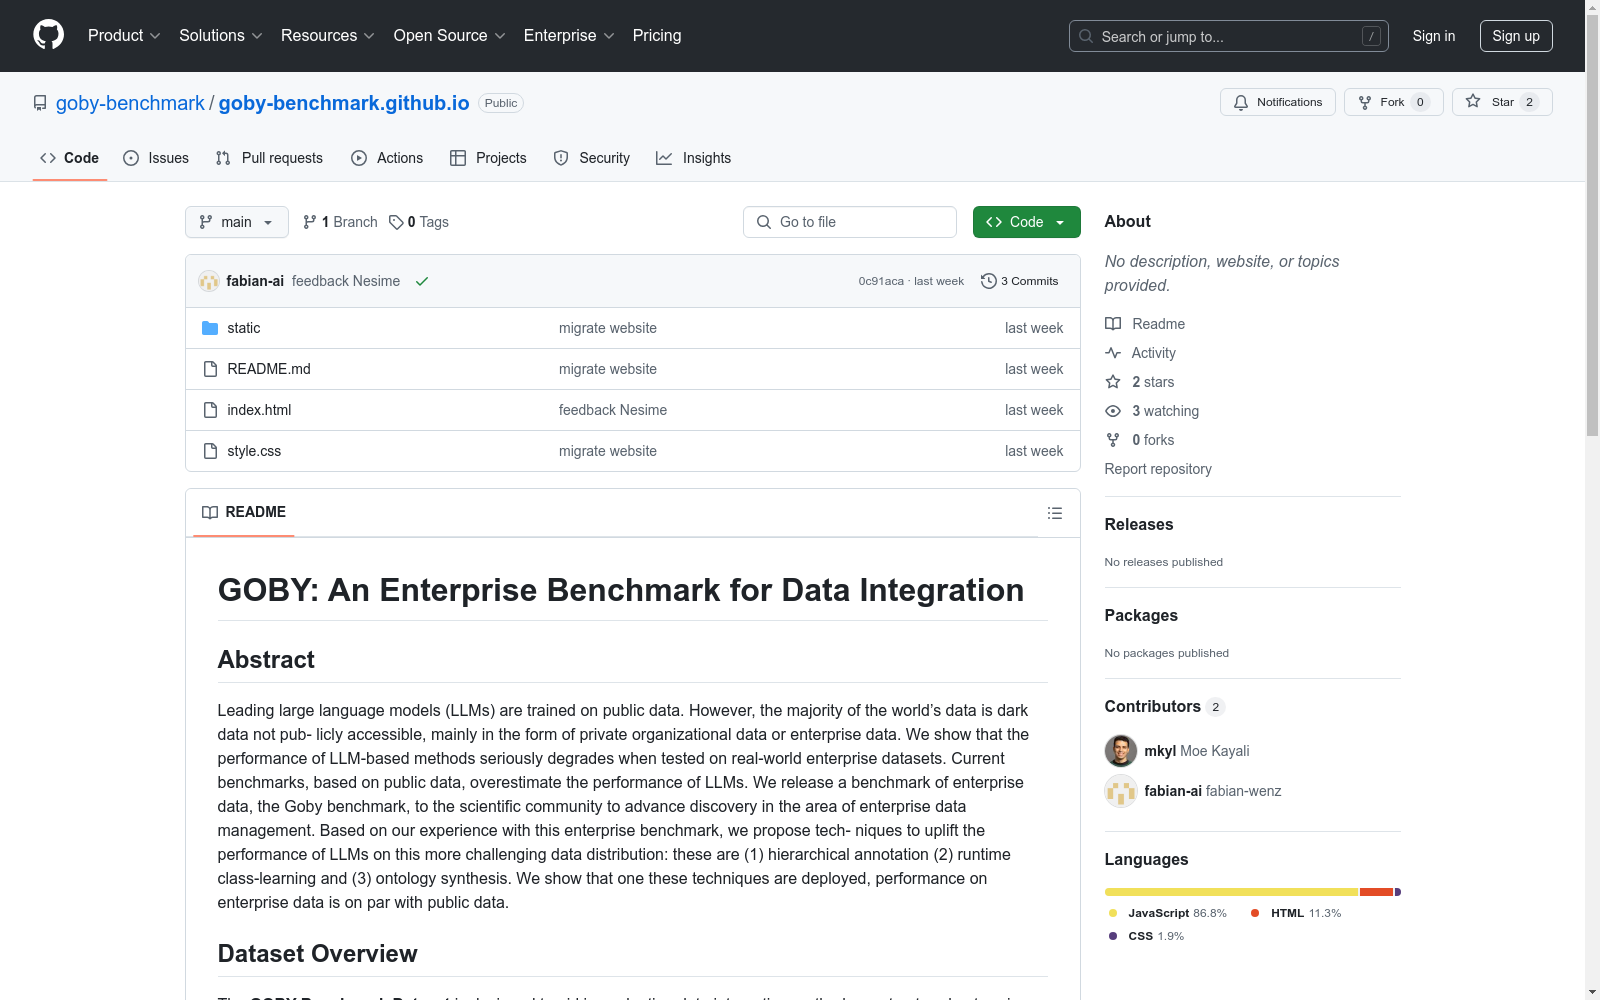
Task: Click the tag icon beside Tags
Action: pos(396,222)
